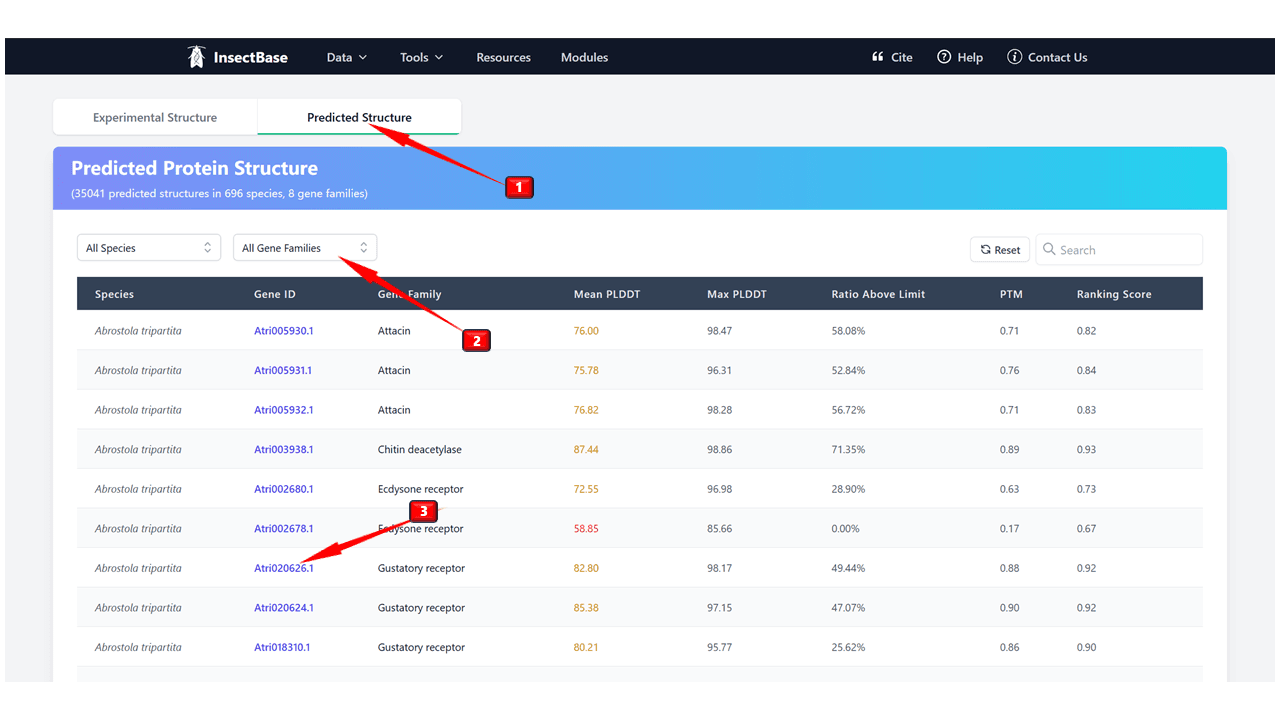
Task: Open gene ID Atri005932.1
Action: click(283, 410)
